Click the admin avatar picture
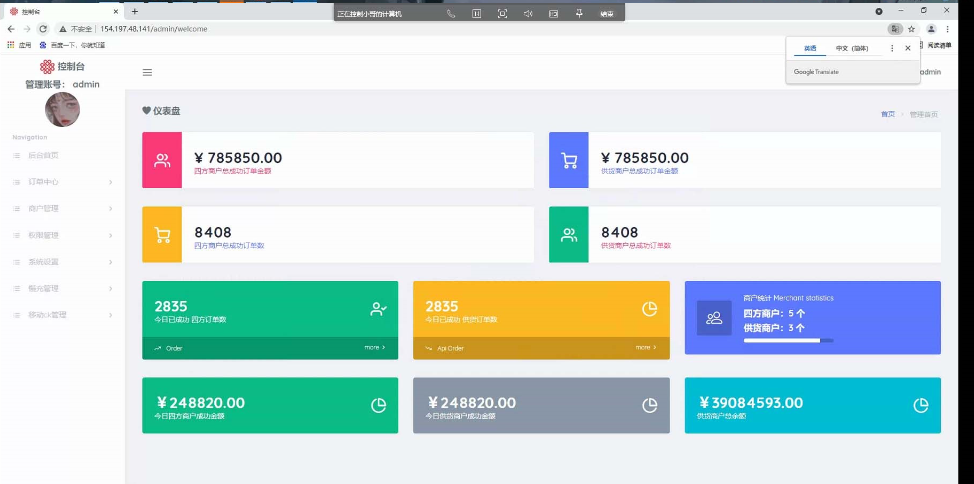Screen dimensions: 974x484 (x=62, y=109)
